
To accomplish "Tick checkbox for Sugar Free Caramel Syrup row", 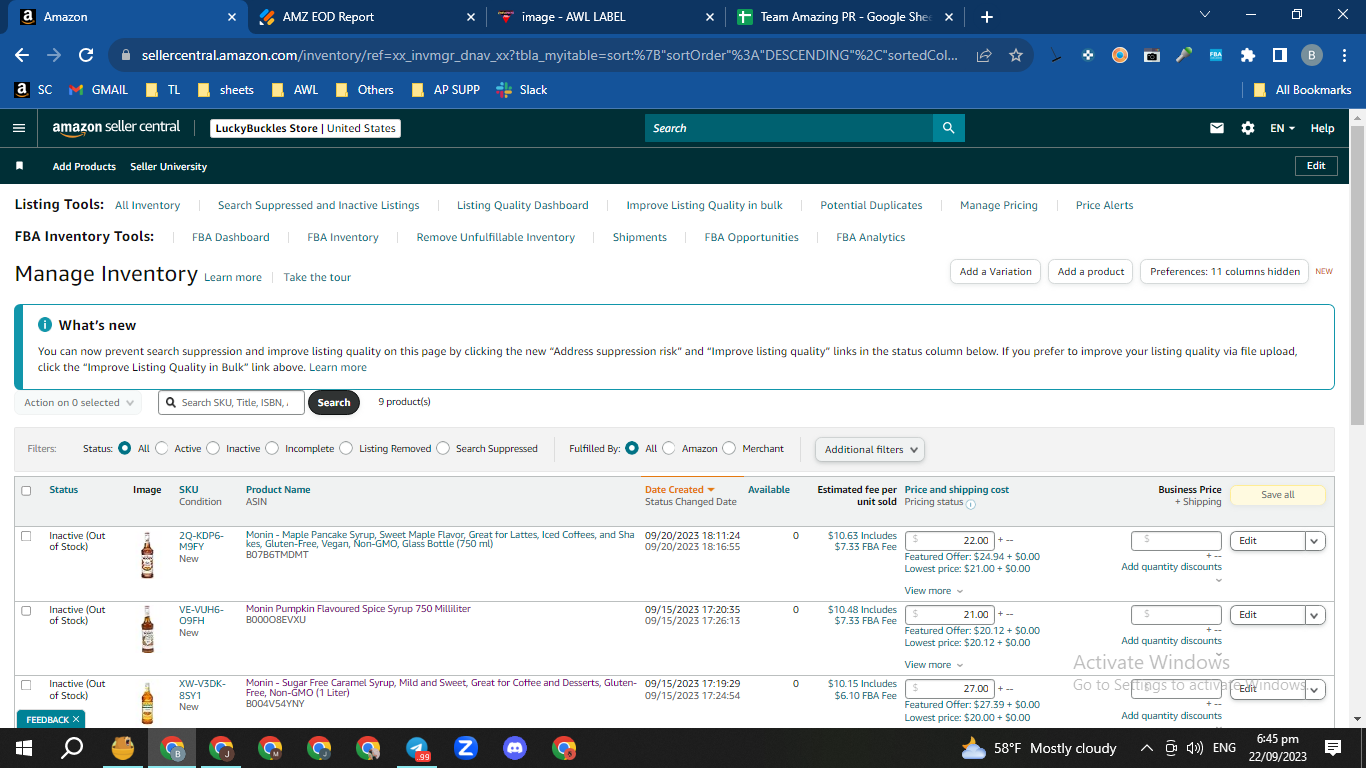I will coord(26,685).
